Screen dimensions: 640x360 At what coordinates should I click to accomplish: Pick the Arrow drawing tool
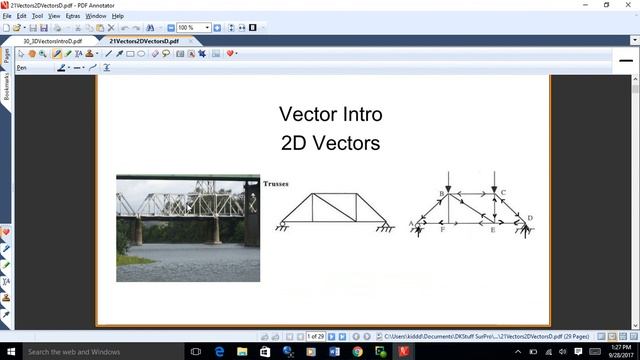point(119,53)
